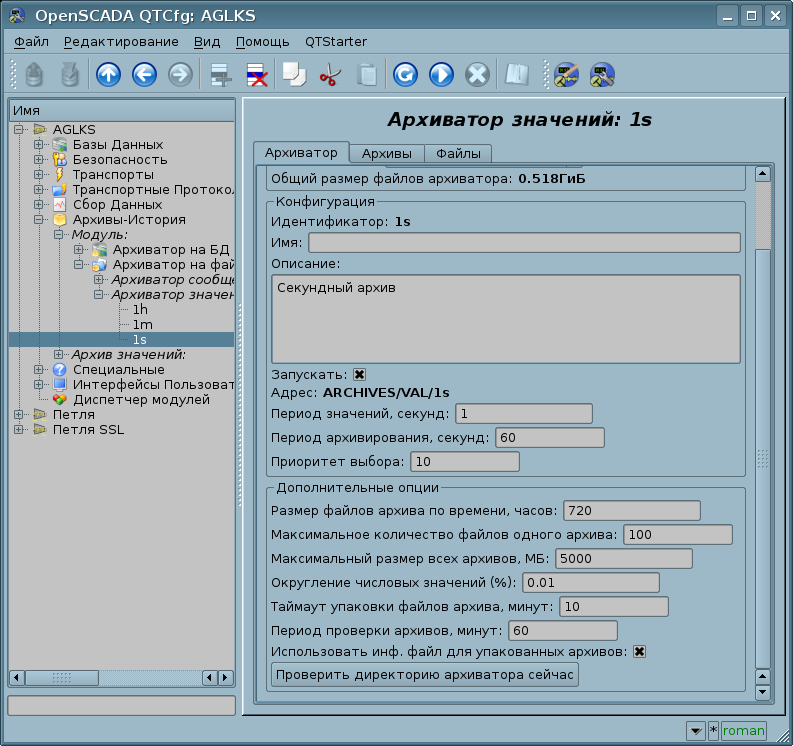The image size is (793, 746).
Task: Click the Back arrow toolbar icon
Action: click(143, 74)
